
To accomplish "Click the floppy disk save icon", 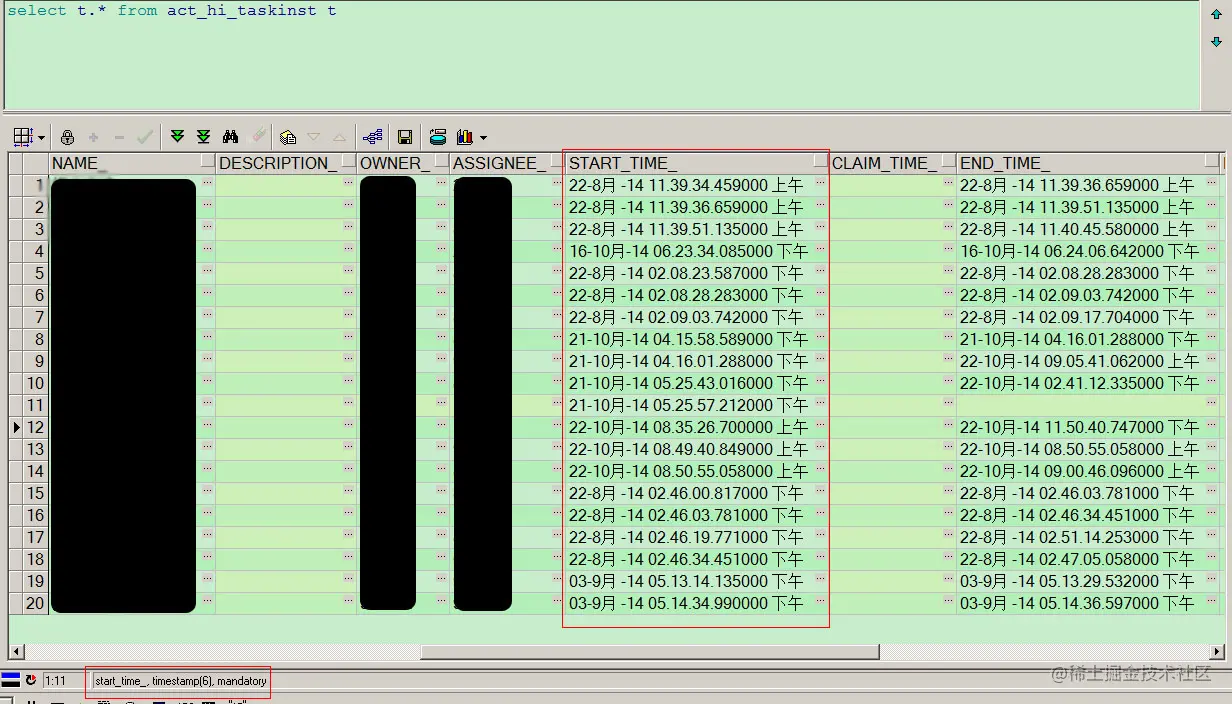I will pos(405,137).
